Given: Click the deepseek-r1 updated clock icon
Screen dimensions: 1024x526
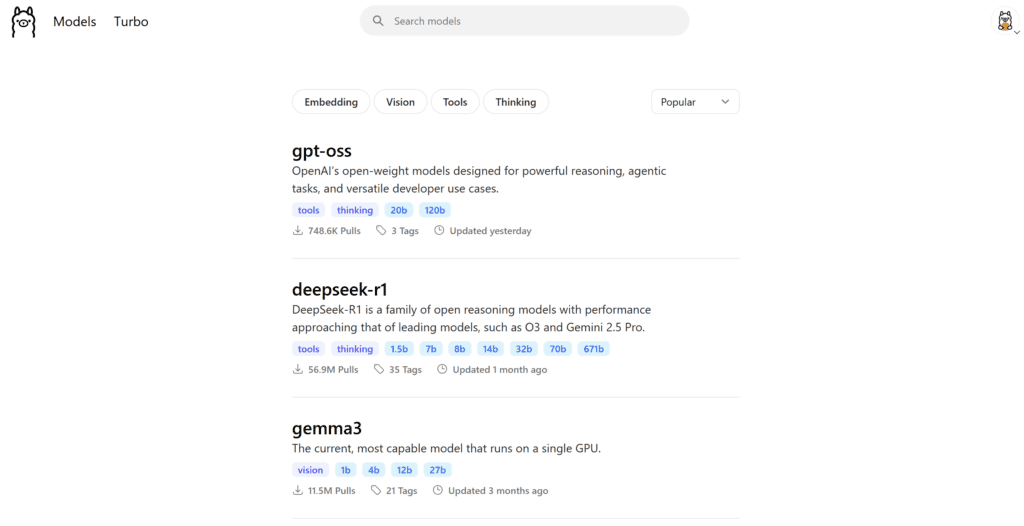Looking at the screenshot, I should (x=442, y=370).
